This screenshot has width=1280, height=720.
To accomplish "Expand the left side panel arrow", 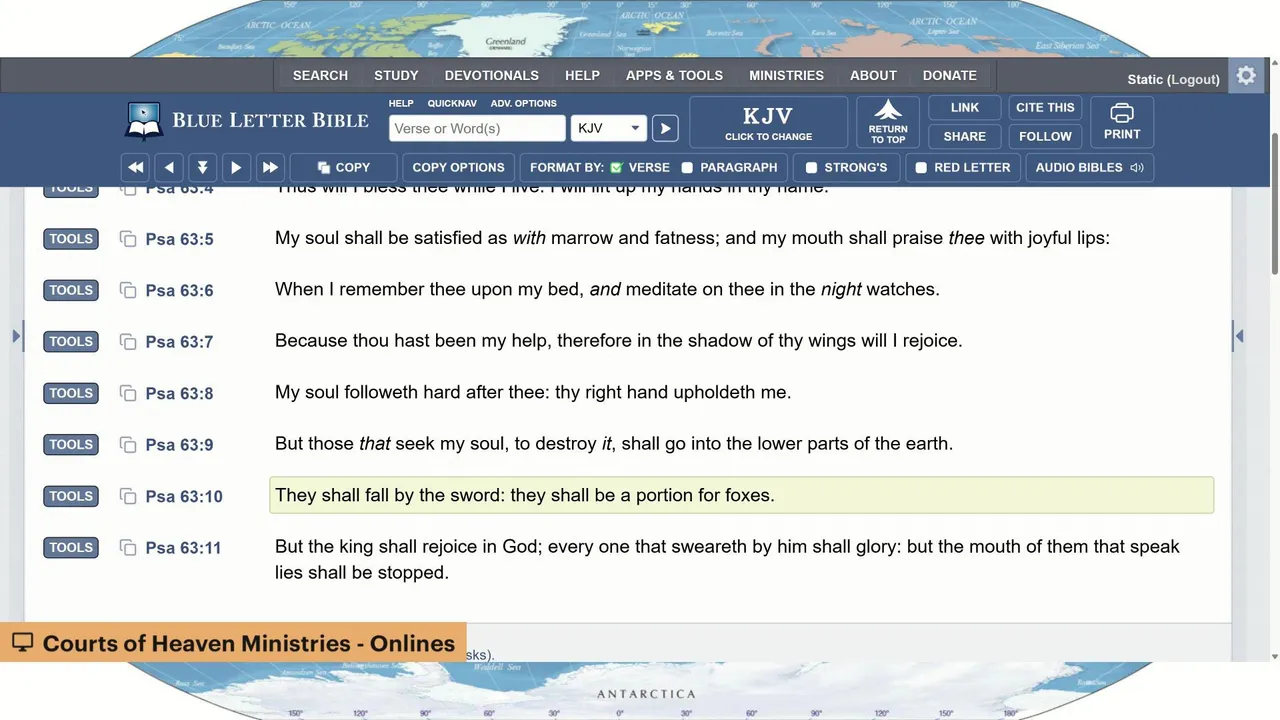I will coord(16,336).
